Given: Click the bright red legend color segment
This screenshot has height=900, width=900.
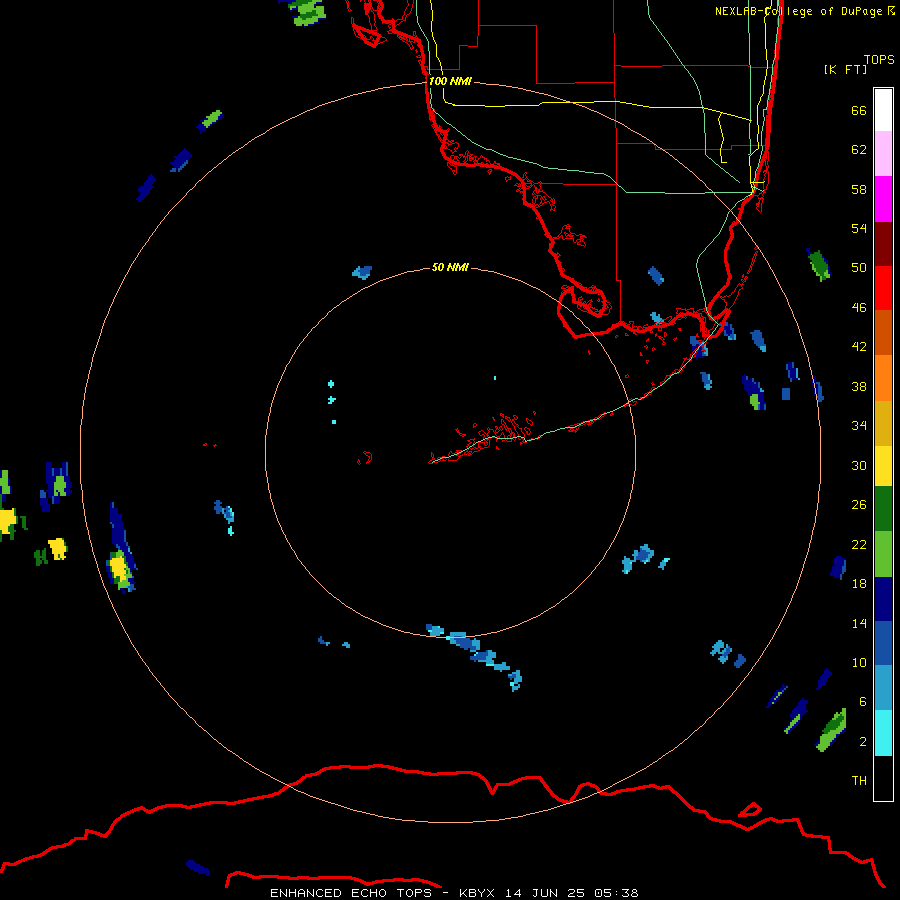Looking at the screenshot, I should coord(883,288).
